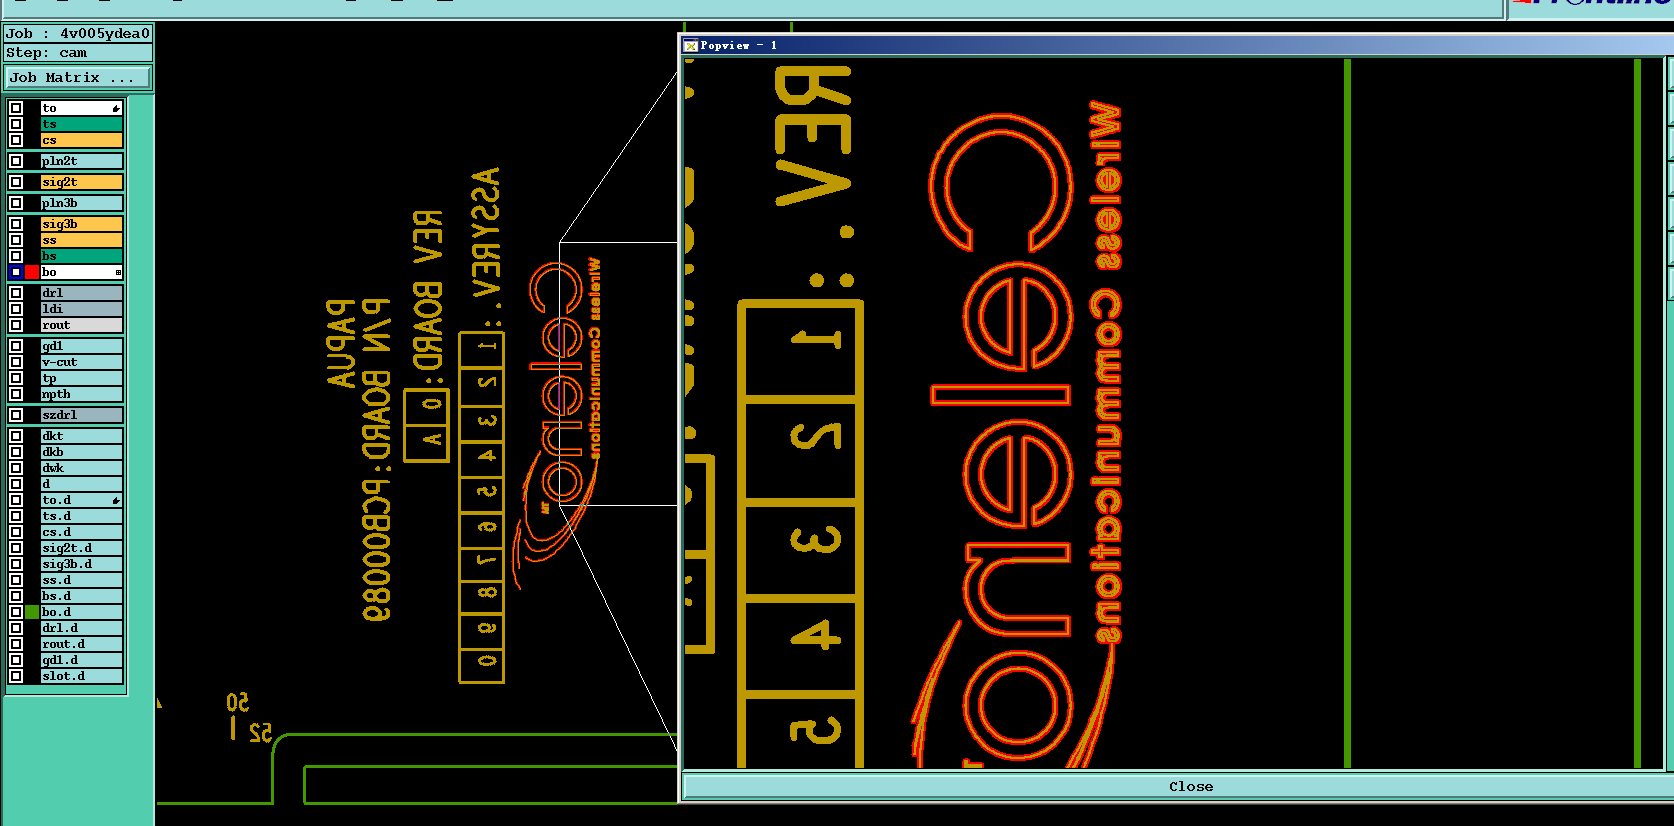Viewport: 1674px width, 826px height.
Task: Select the dkb layer name
Action: pyautogui.click(x=81, y=452)
